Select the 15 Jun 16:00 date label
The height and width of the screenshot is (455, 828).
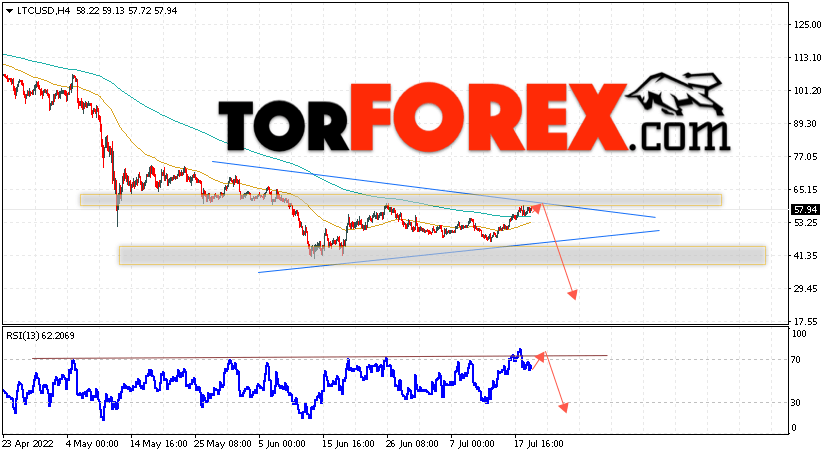click(348, 444)
